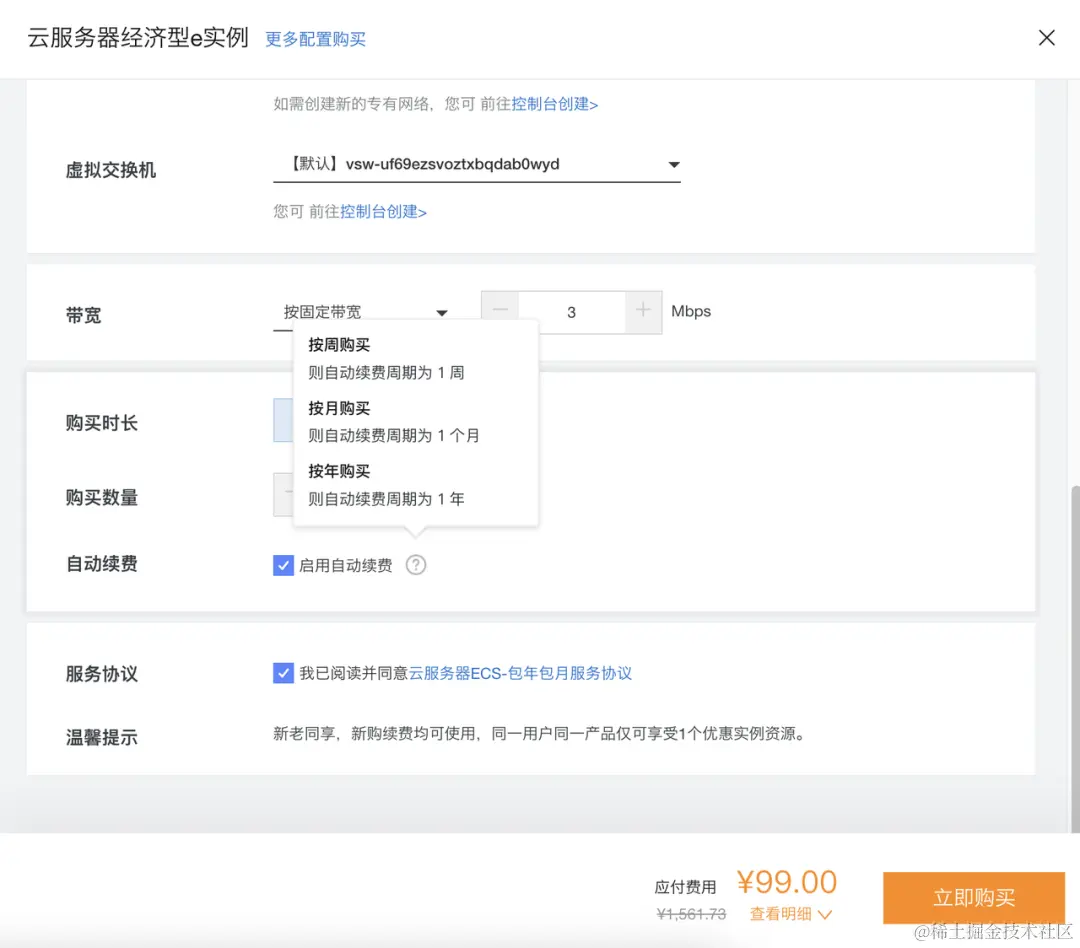This screenshot has height=948, width=1080.
Task: Click the dropdown arrow on the 虚拟交换机 selector
Action: 673,164
